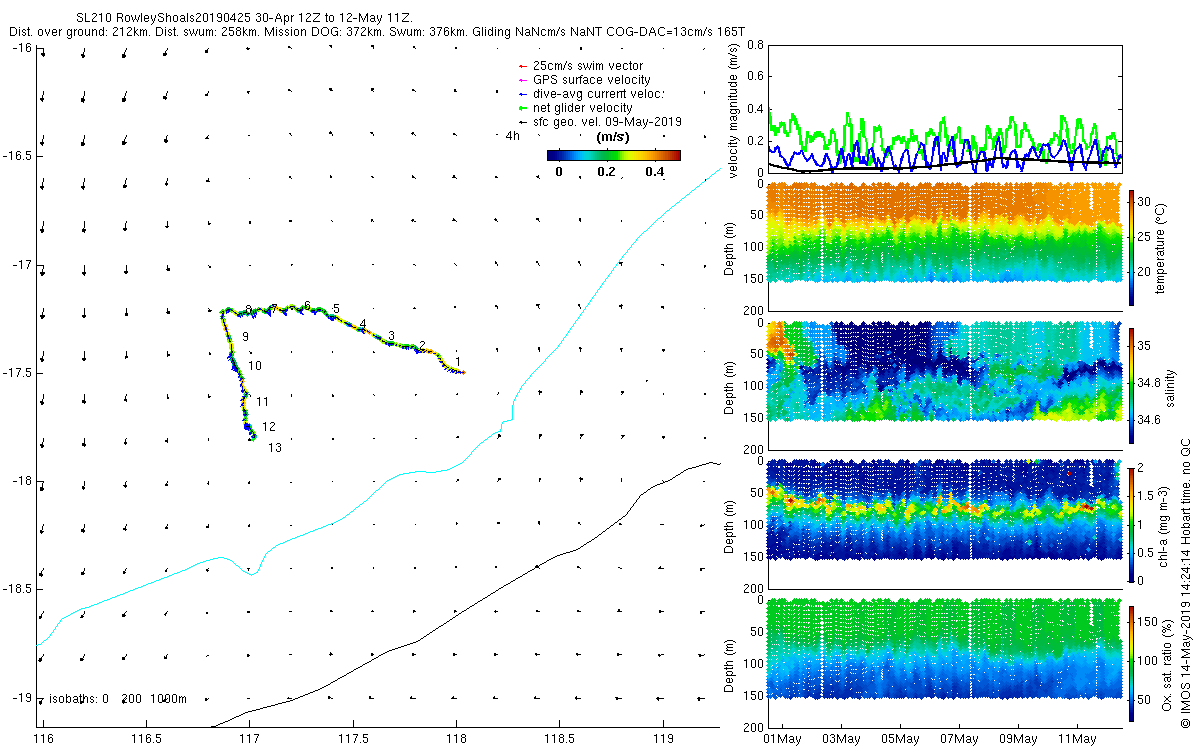The width and height of the screenshot is (1200, 750).
Task: Click waypoint label '1' on the glider track
Action: coord(457,361)
